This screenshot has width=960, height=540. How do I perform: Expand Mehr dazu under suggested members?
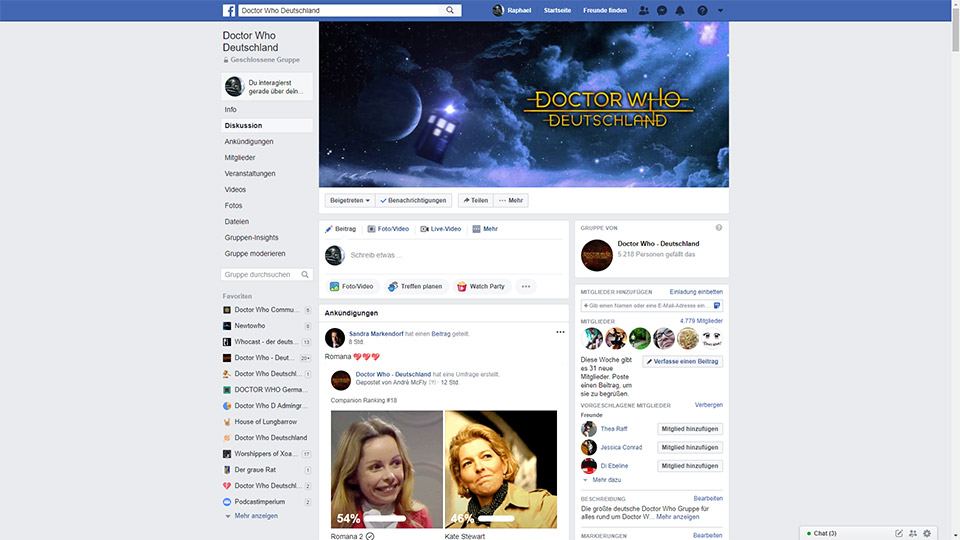[607, 480]
